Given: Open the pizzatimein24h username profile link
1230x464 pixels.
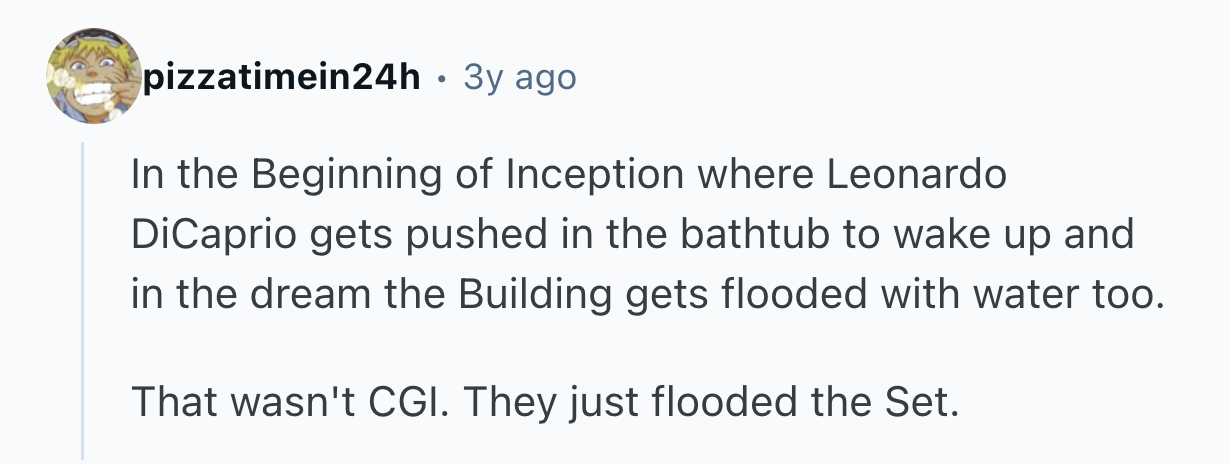Looking at the screenshot, I should 281,77.
